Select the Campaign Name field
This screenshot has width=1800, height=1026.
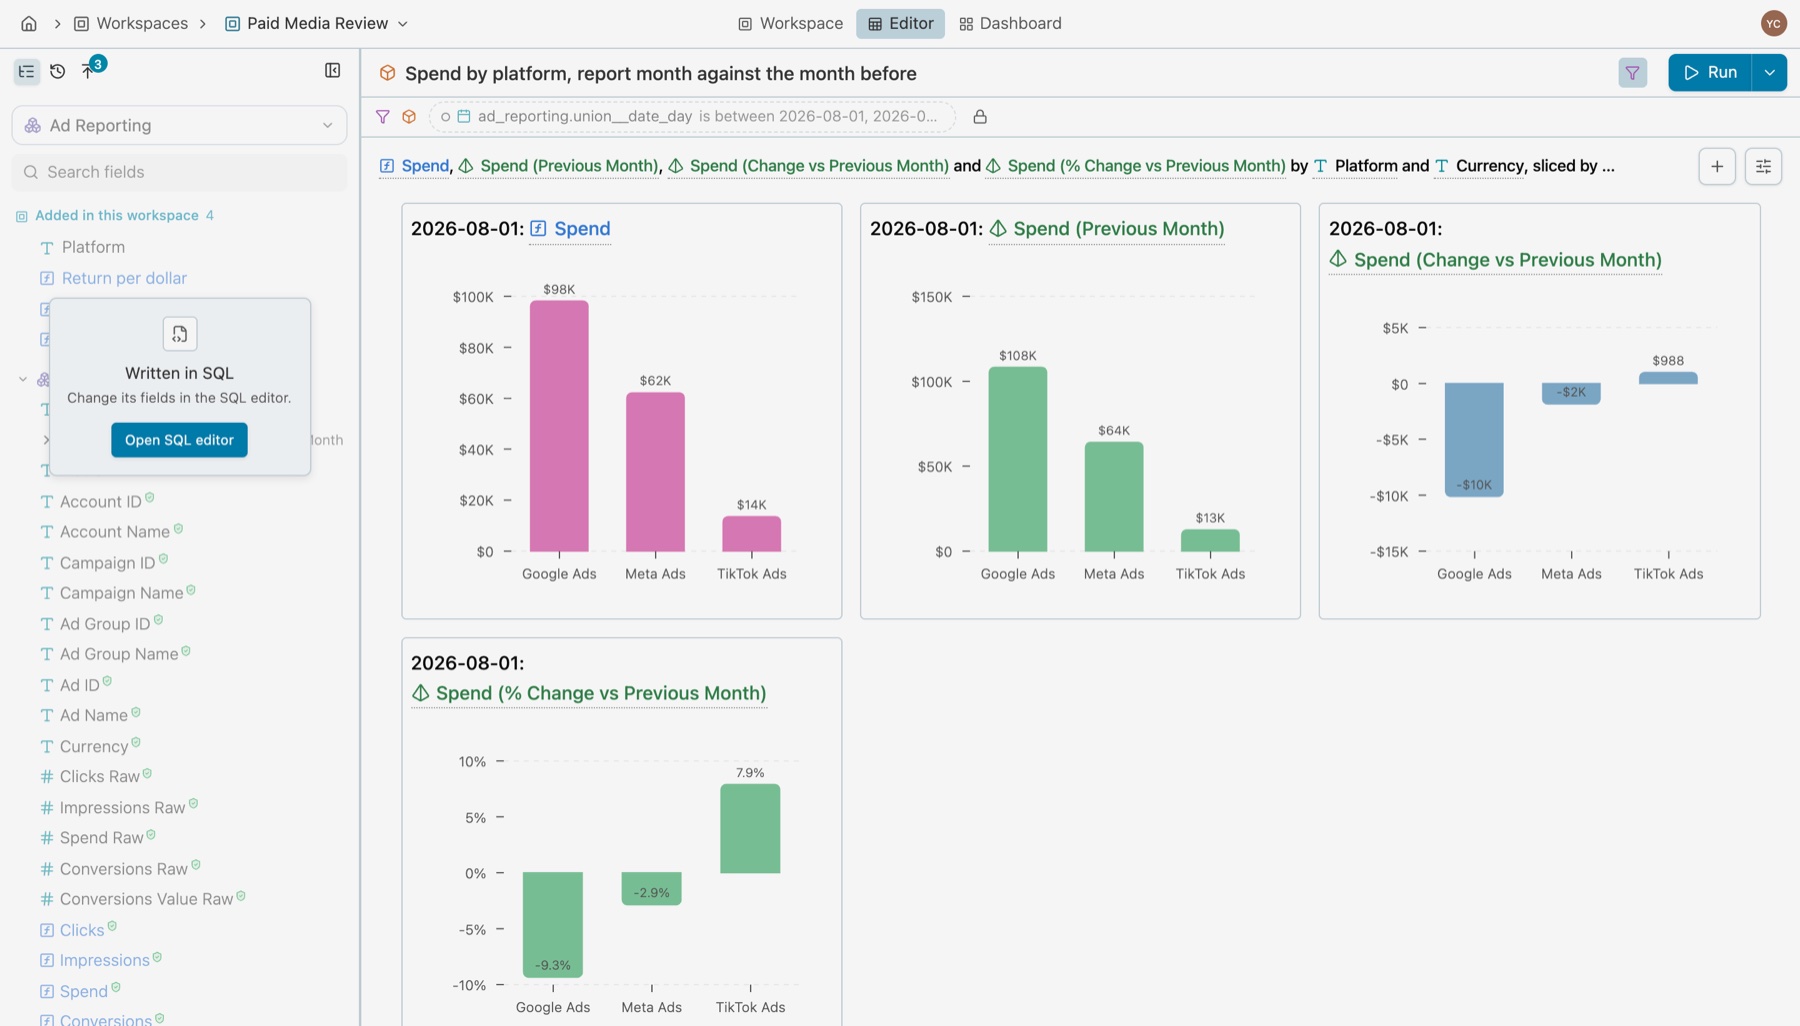122,593
